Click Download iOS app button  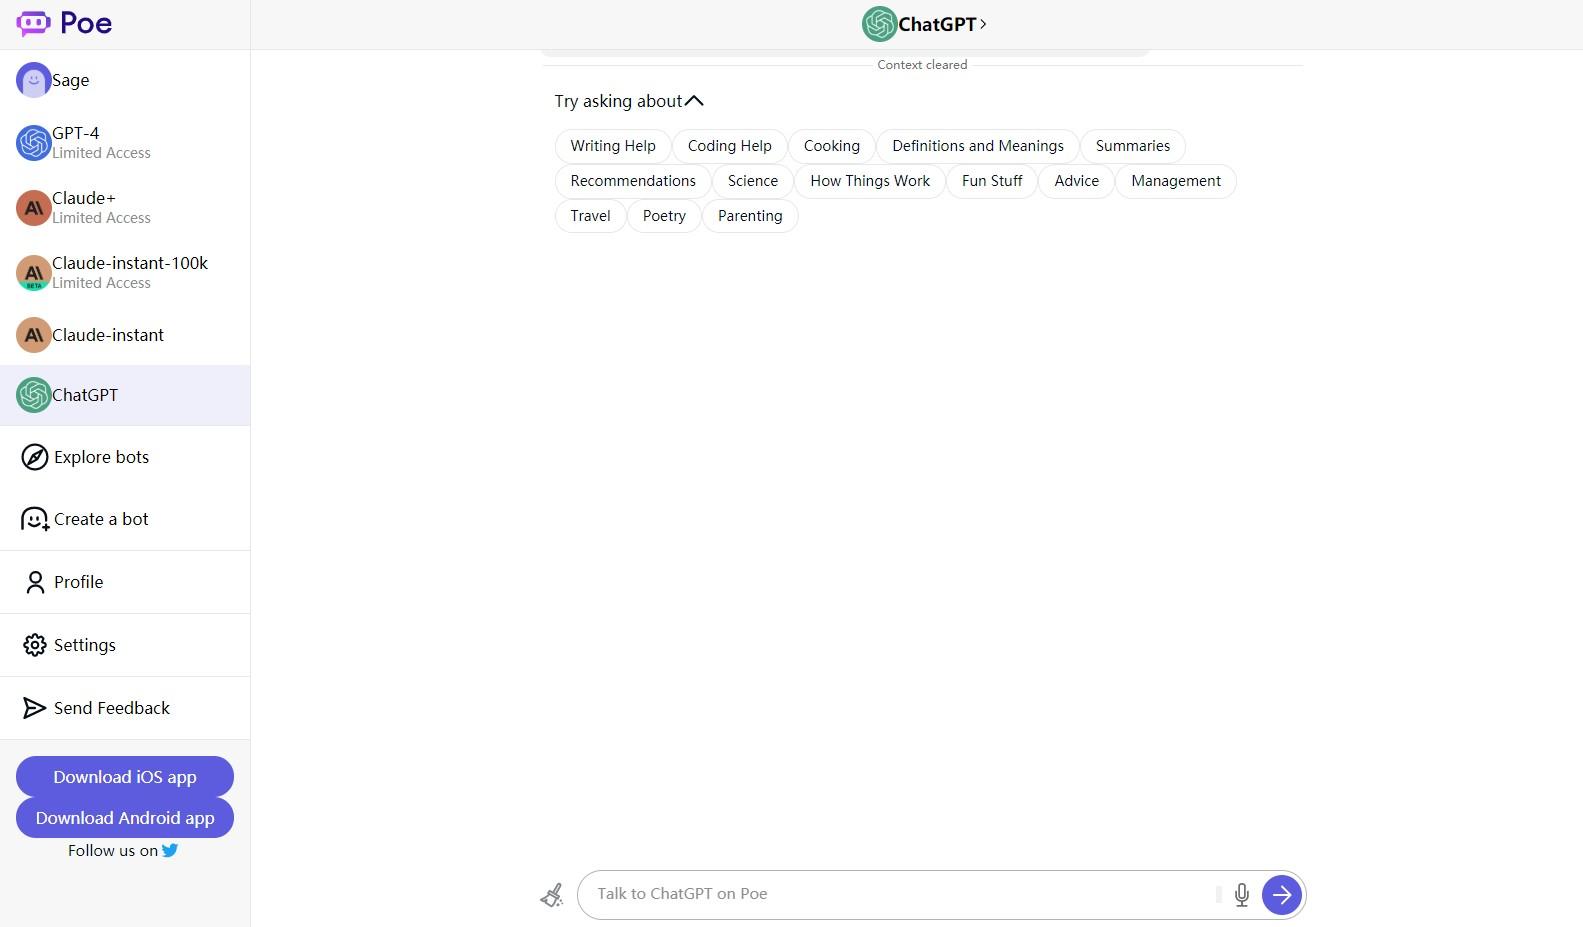[x=125, y=777]
